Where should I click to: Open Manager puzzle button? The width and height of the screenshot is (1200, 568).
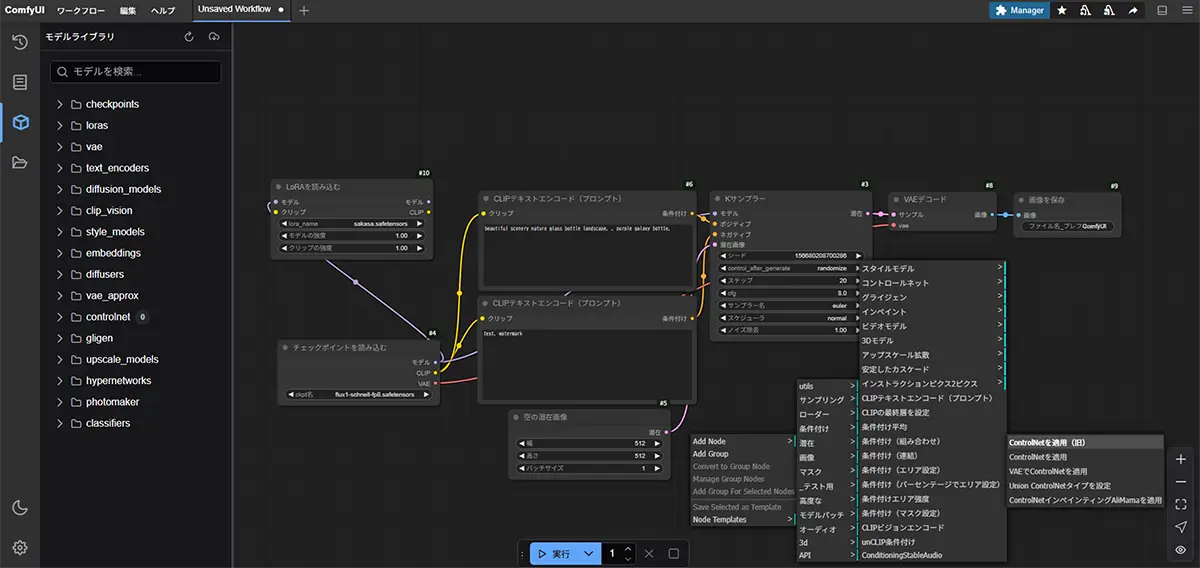pos(1019,10)
